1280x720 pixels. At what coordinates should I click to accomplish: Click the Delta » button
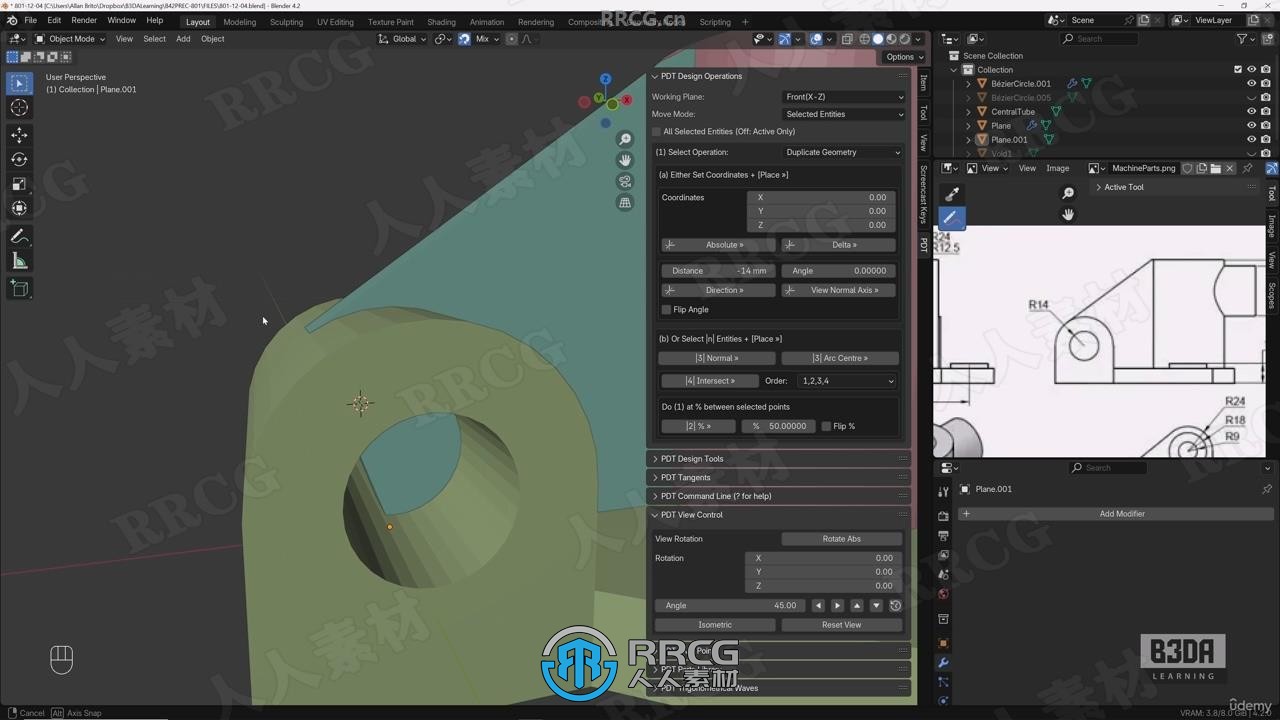pyautogui.click(x=839, y=245)
